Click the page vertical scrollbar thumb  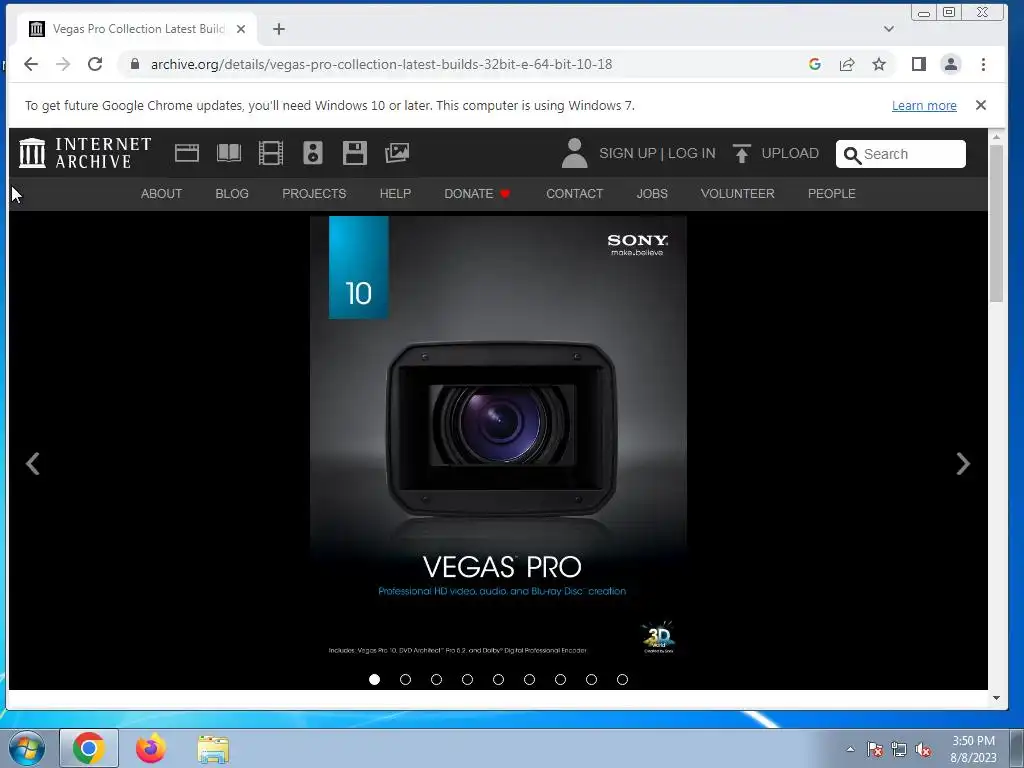click(x=995, y=223)
